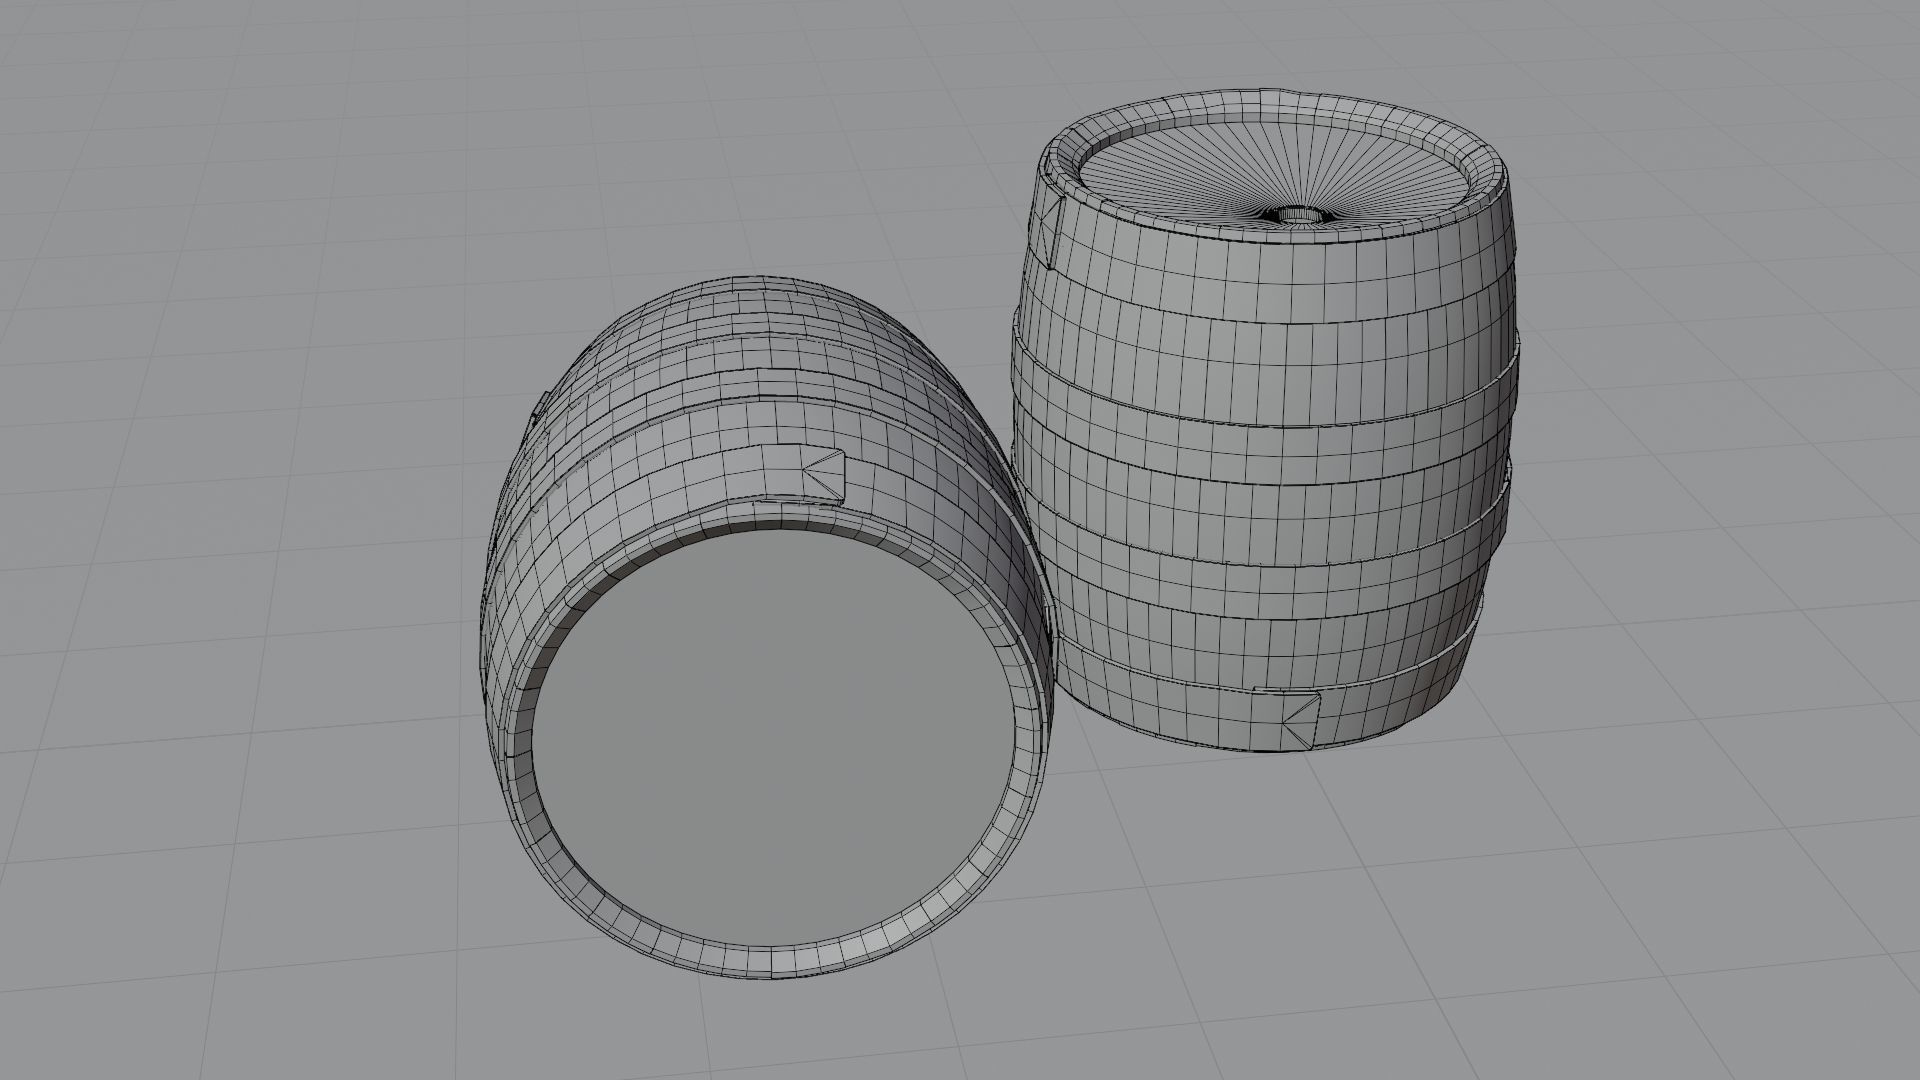Image resolution: width=1920 pixels, height=1080 pixels.
Task: Click the hoop clasp on the lying barrel
Action: (x=822, y=474)
